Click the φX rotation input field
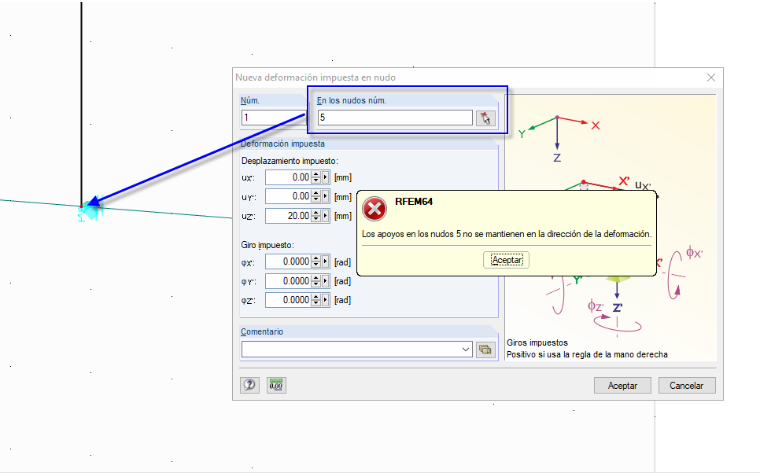This screenshot has height=475, width=760. [288, 262]
